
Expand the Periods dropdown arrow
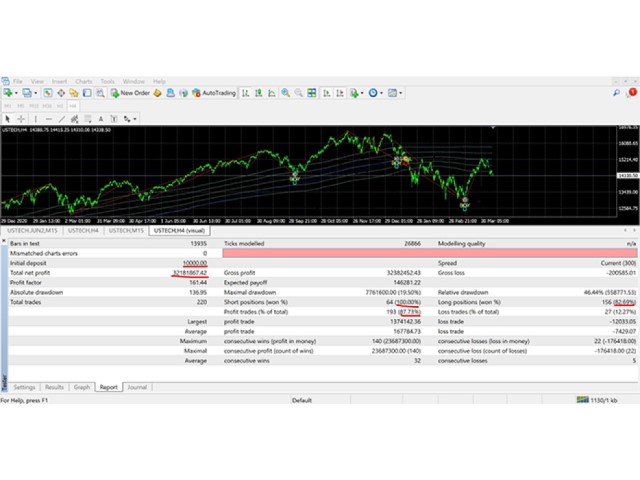tap(381, 93)
